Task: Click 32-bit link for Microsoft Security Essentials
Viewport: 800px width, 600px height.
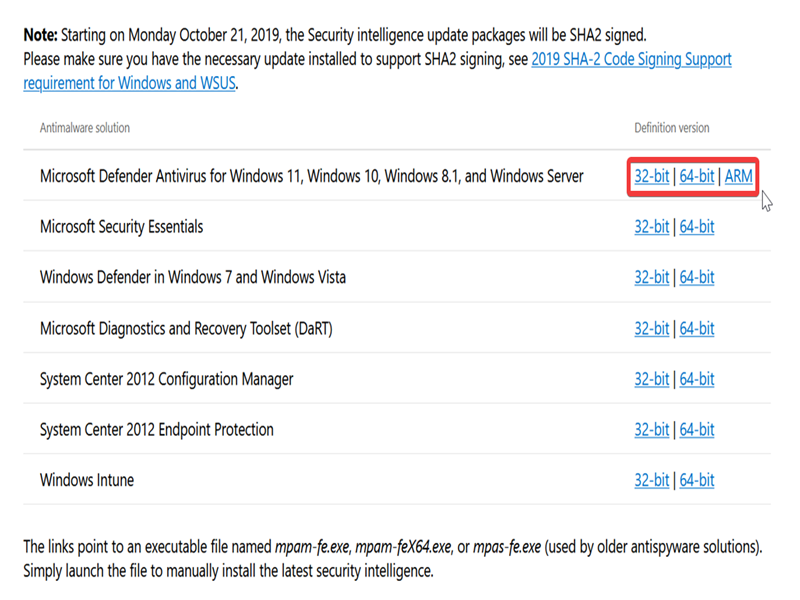Action: pos(652,227)
